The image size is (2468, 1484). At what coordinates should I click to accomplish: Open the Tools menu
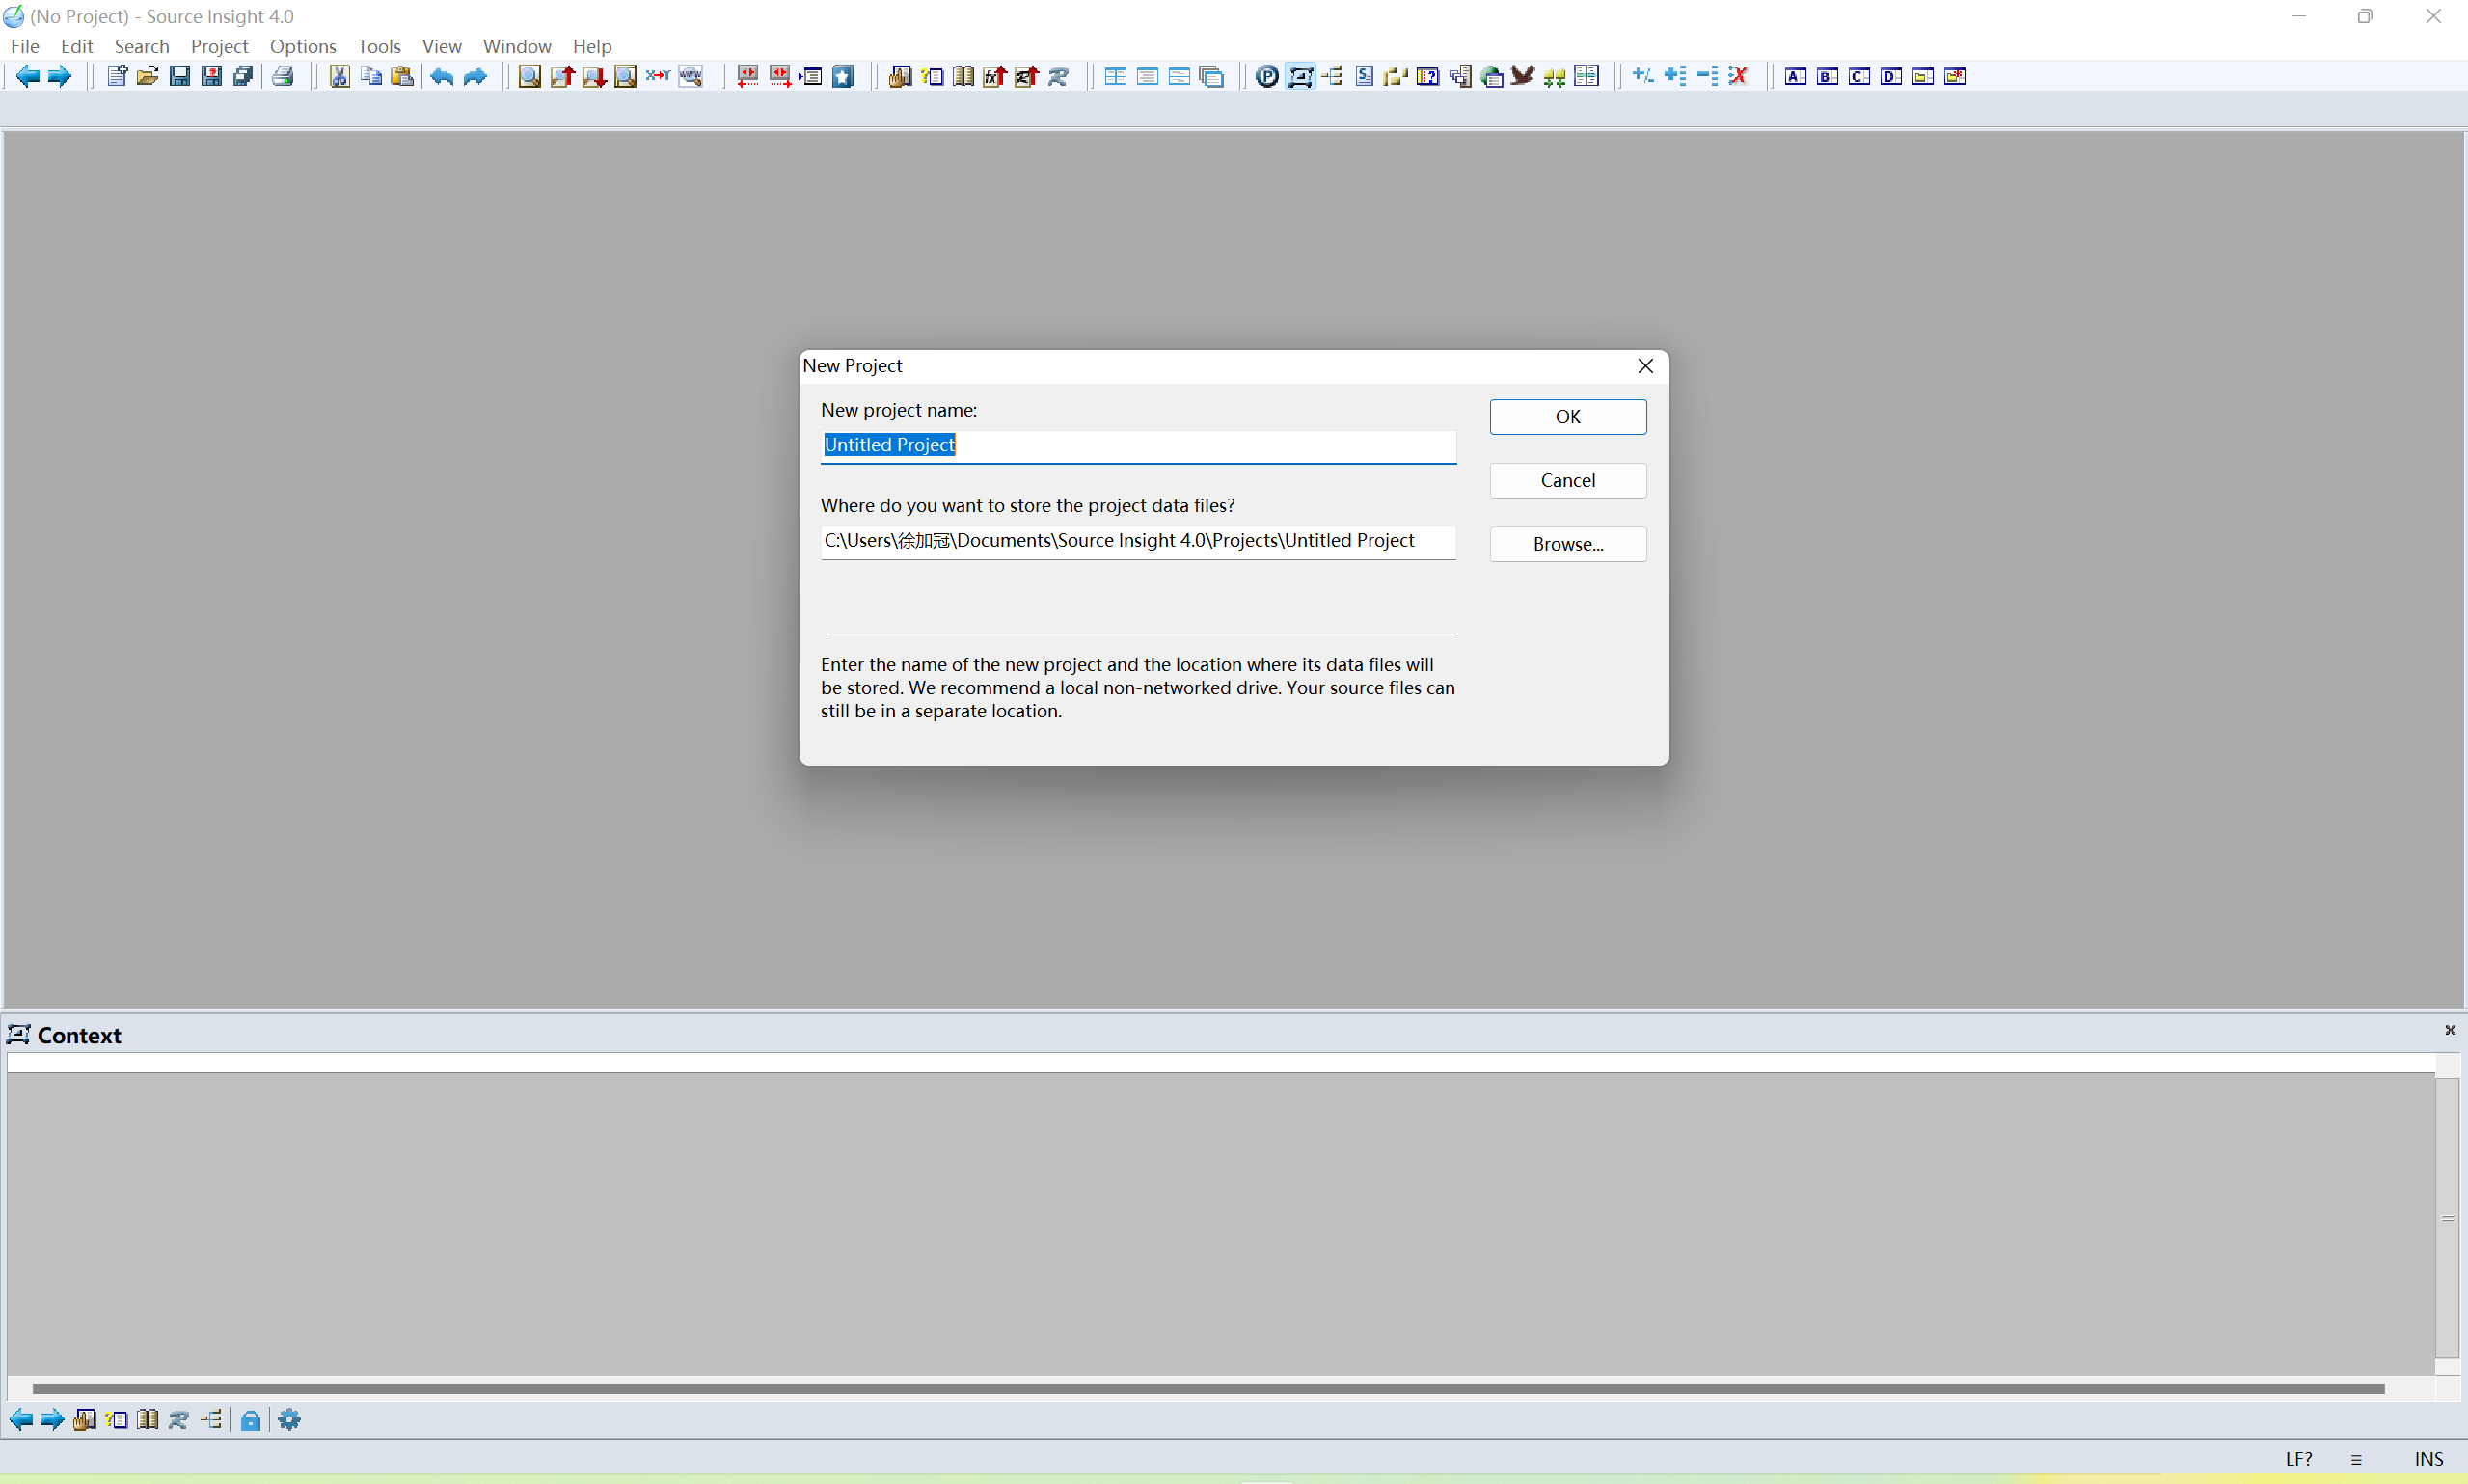click(379, 46)
